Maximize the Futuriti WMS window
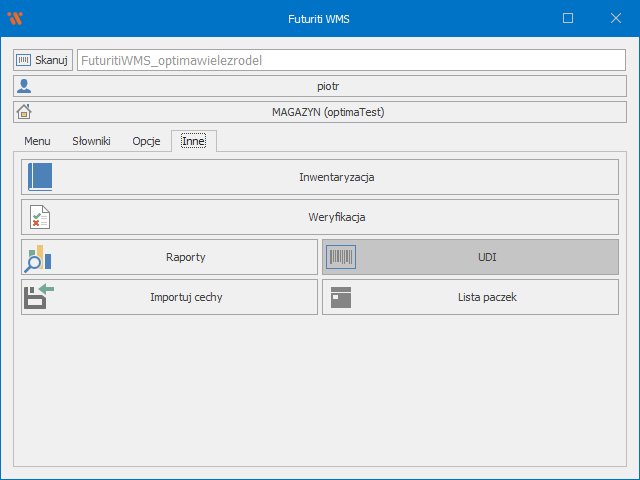 tap(568, 18)
